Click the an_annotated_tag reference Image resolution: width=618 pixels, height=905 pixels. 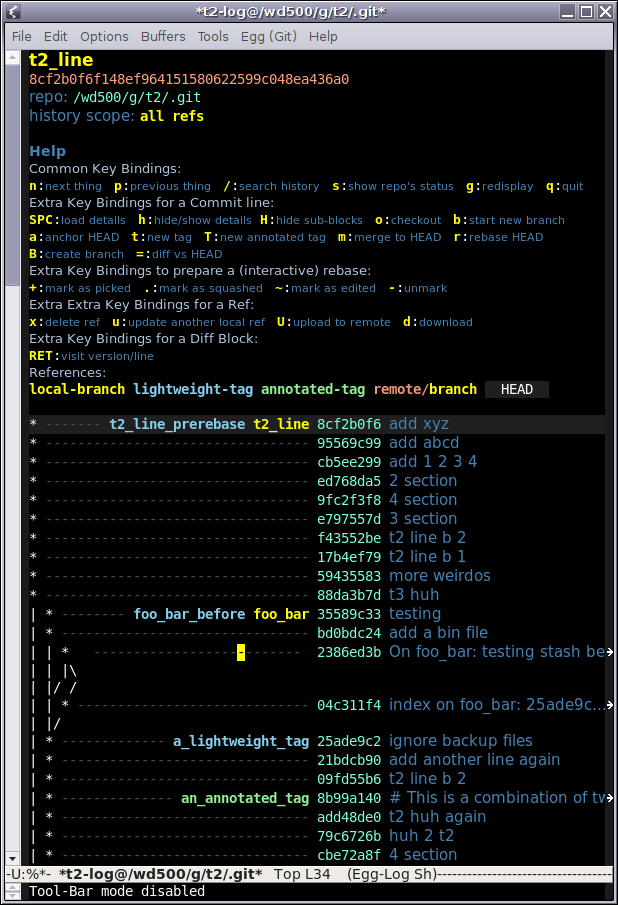coord(245,798)
